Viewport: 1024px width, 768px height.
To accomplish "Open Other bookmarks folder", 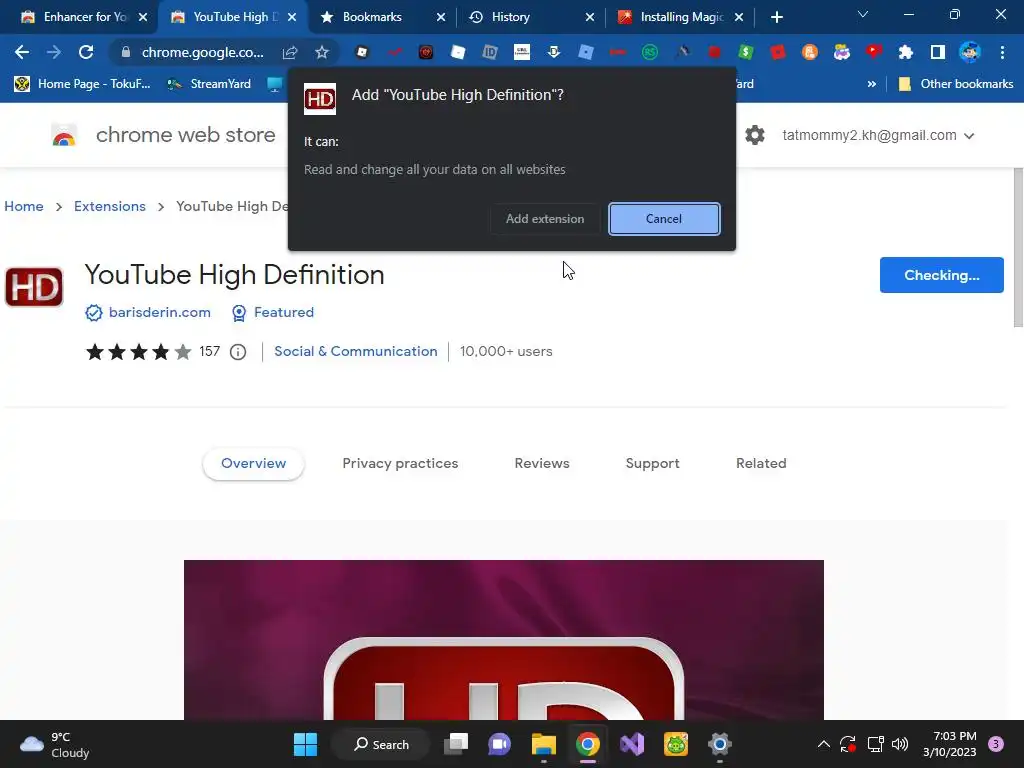I will pyautogui.click(x=956, y=84).
